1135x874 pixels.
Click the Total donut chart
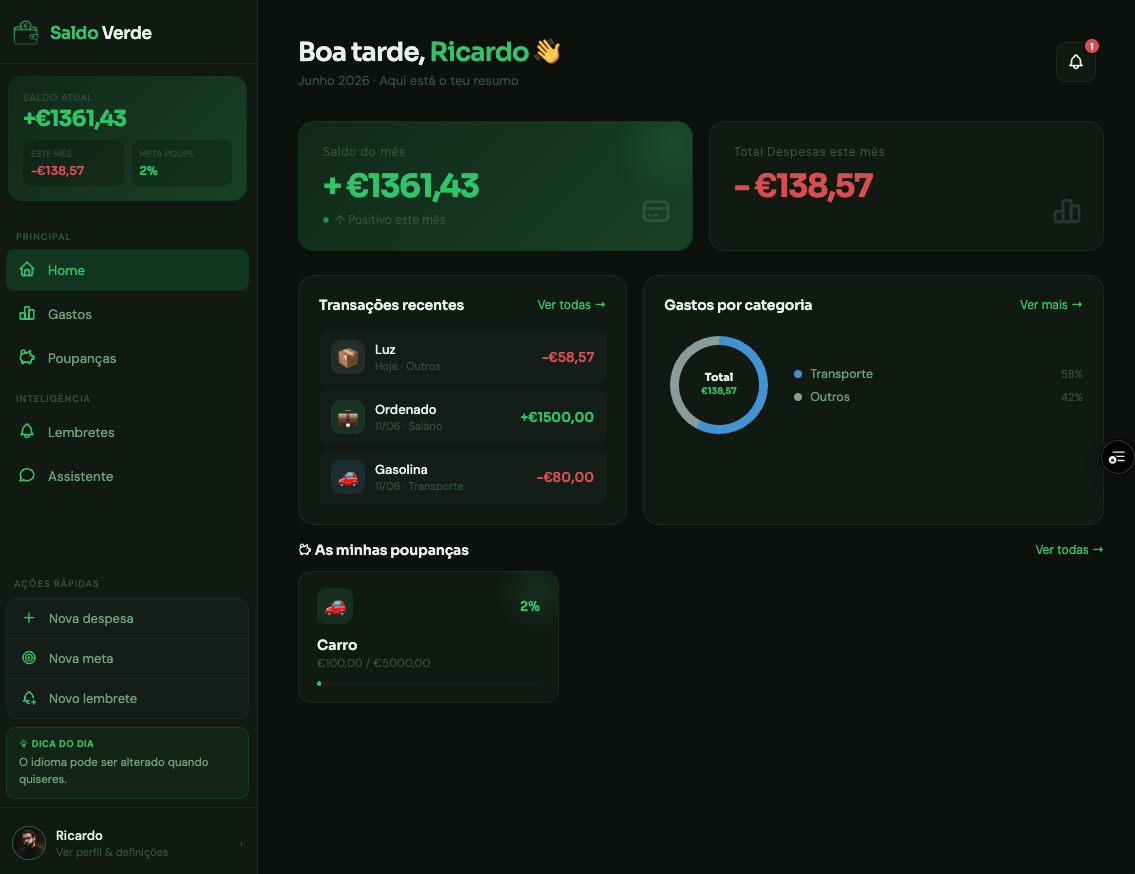click(719, 385)
